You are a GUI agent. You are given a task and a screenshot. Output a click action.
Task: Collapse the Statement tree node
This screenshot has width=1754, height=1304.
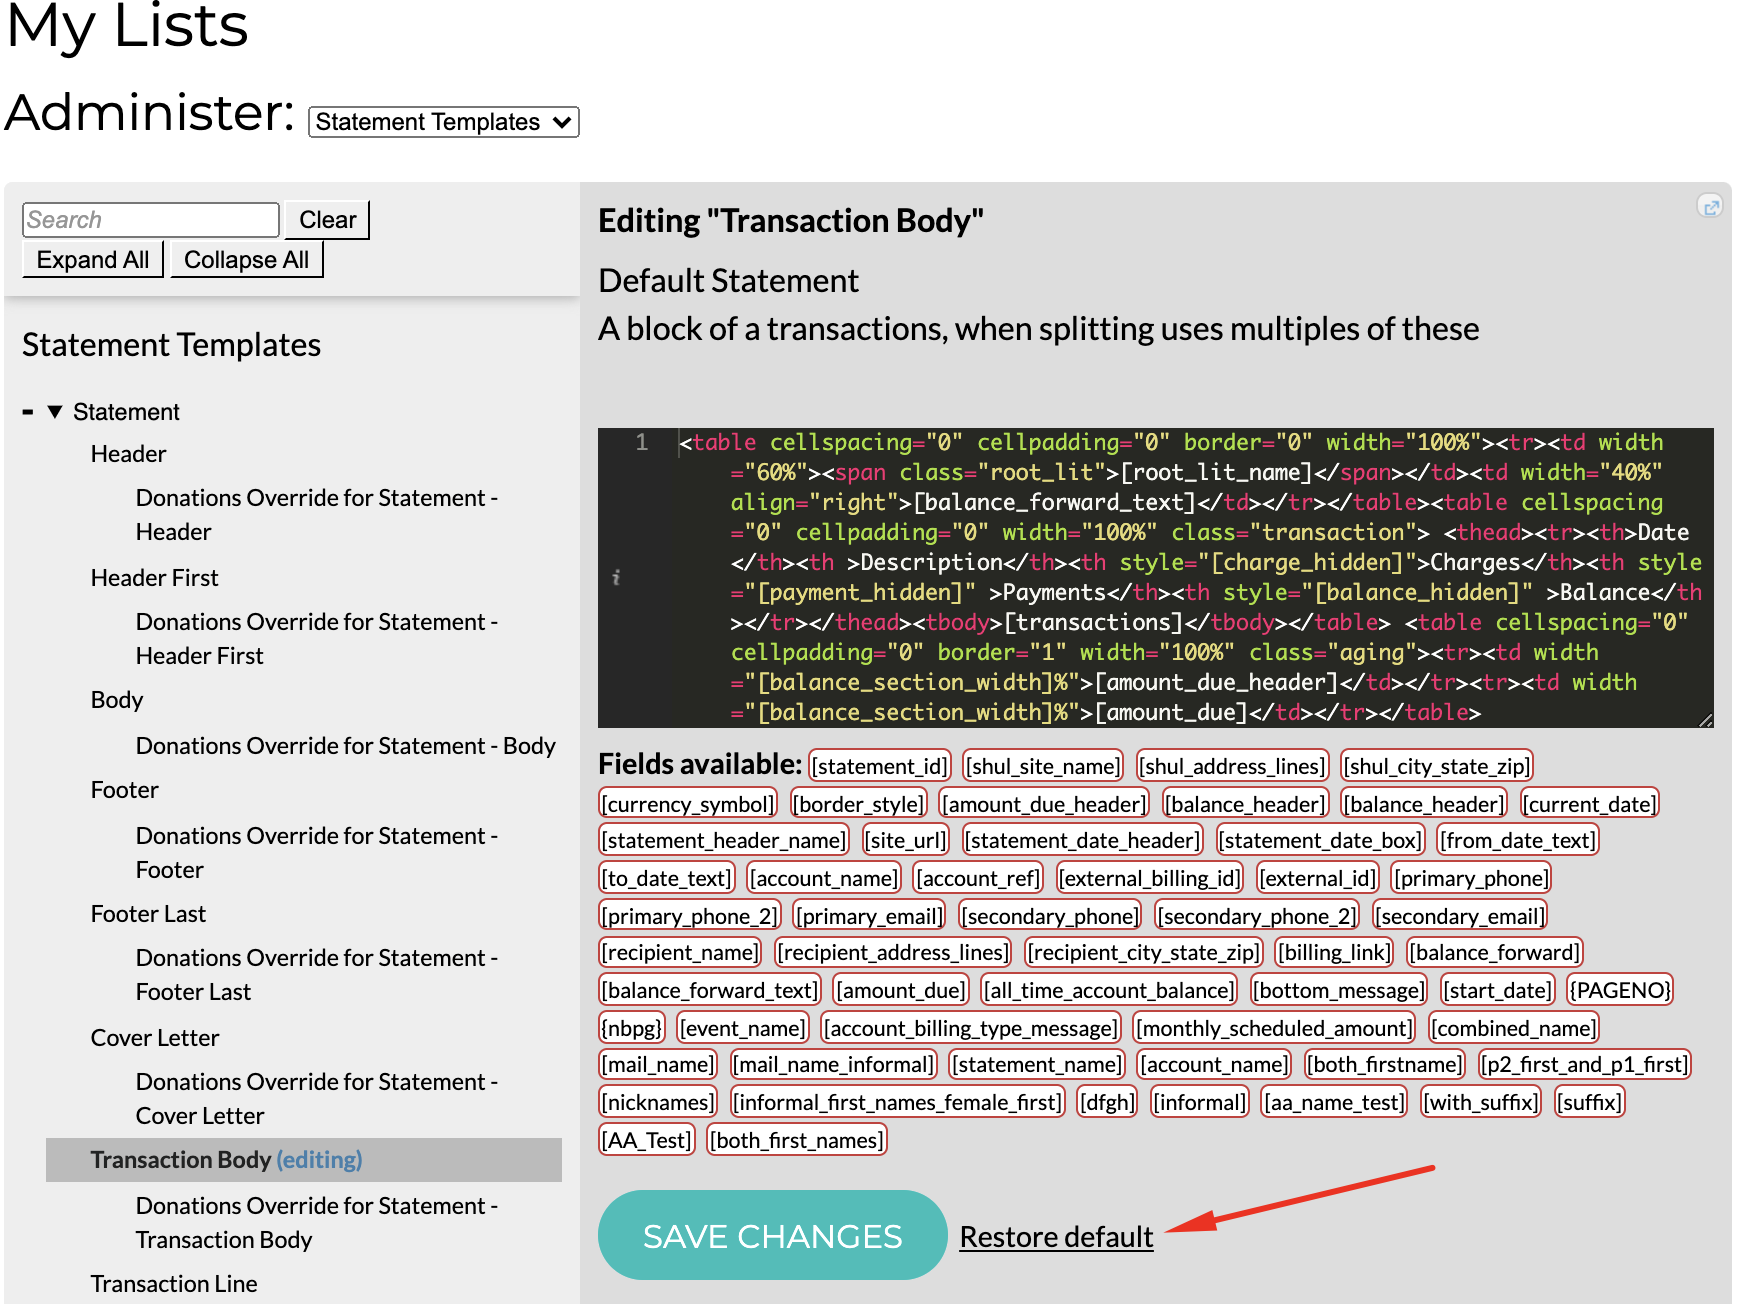55,412
